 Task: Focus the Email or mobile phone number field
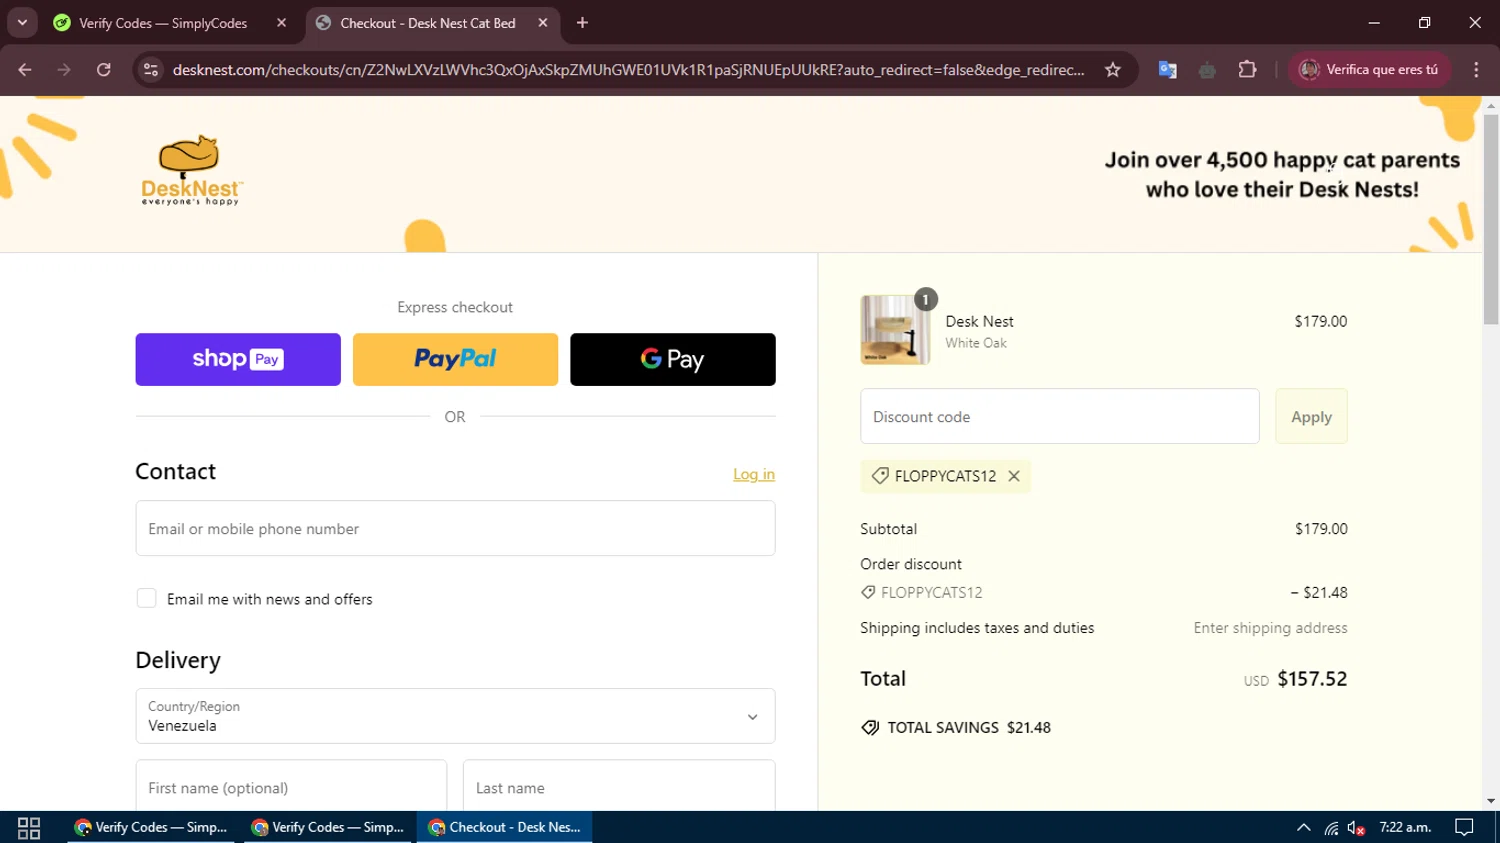[455, 528]
